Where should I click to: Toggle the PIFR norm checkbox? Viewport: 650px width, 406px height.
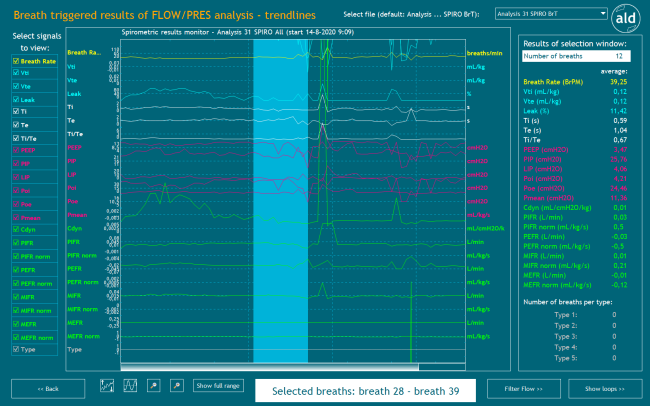pos(16,256)
